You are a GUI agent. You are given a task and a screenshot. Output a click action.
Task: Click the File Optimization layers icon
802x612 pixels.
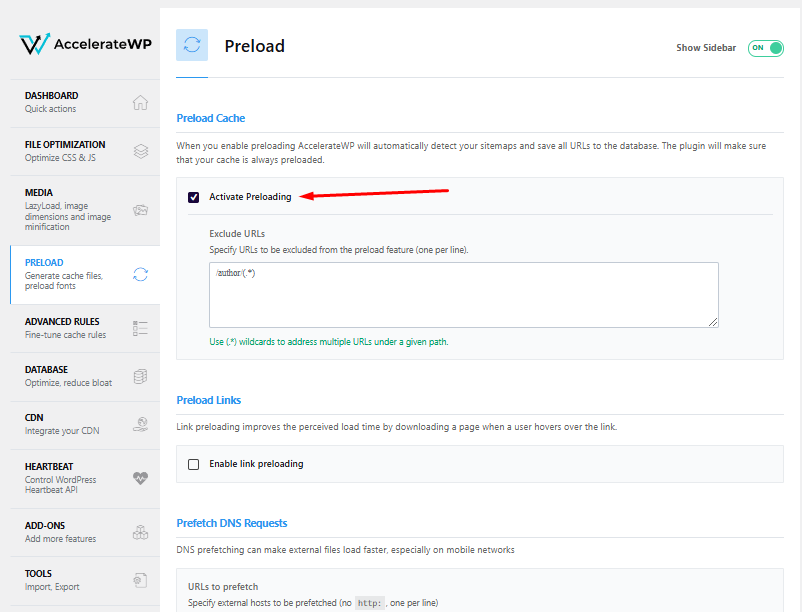(x=141, y=151)
